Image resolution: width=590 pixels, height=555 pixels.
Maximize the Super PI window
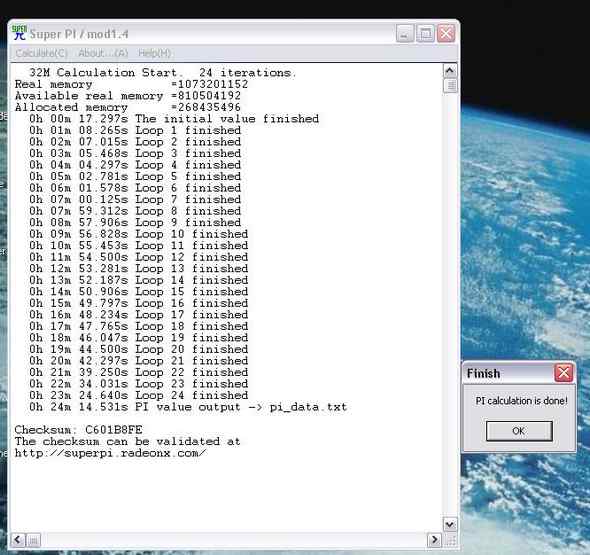tap(426, 34)
